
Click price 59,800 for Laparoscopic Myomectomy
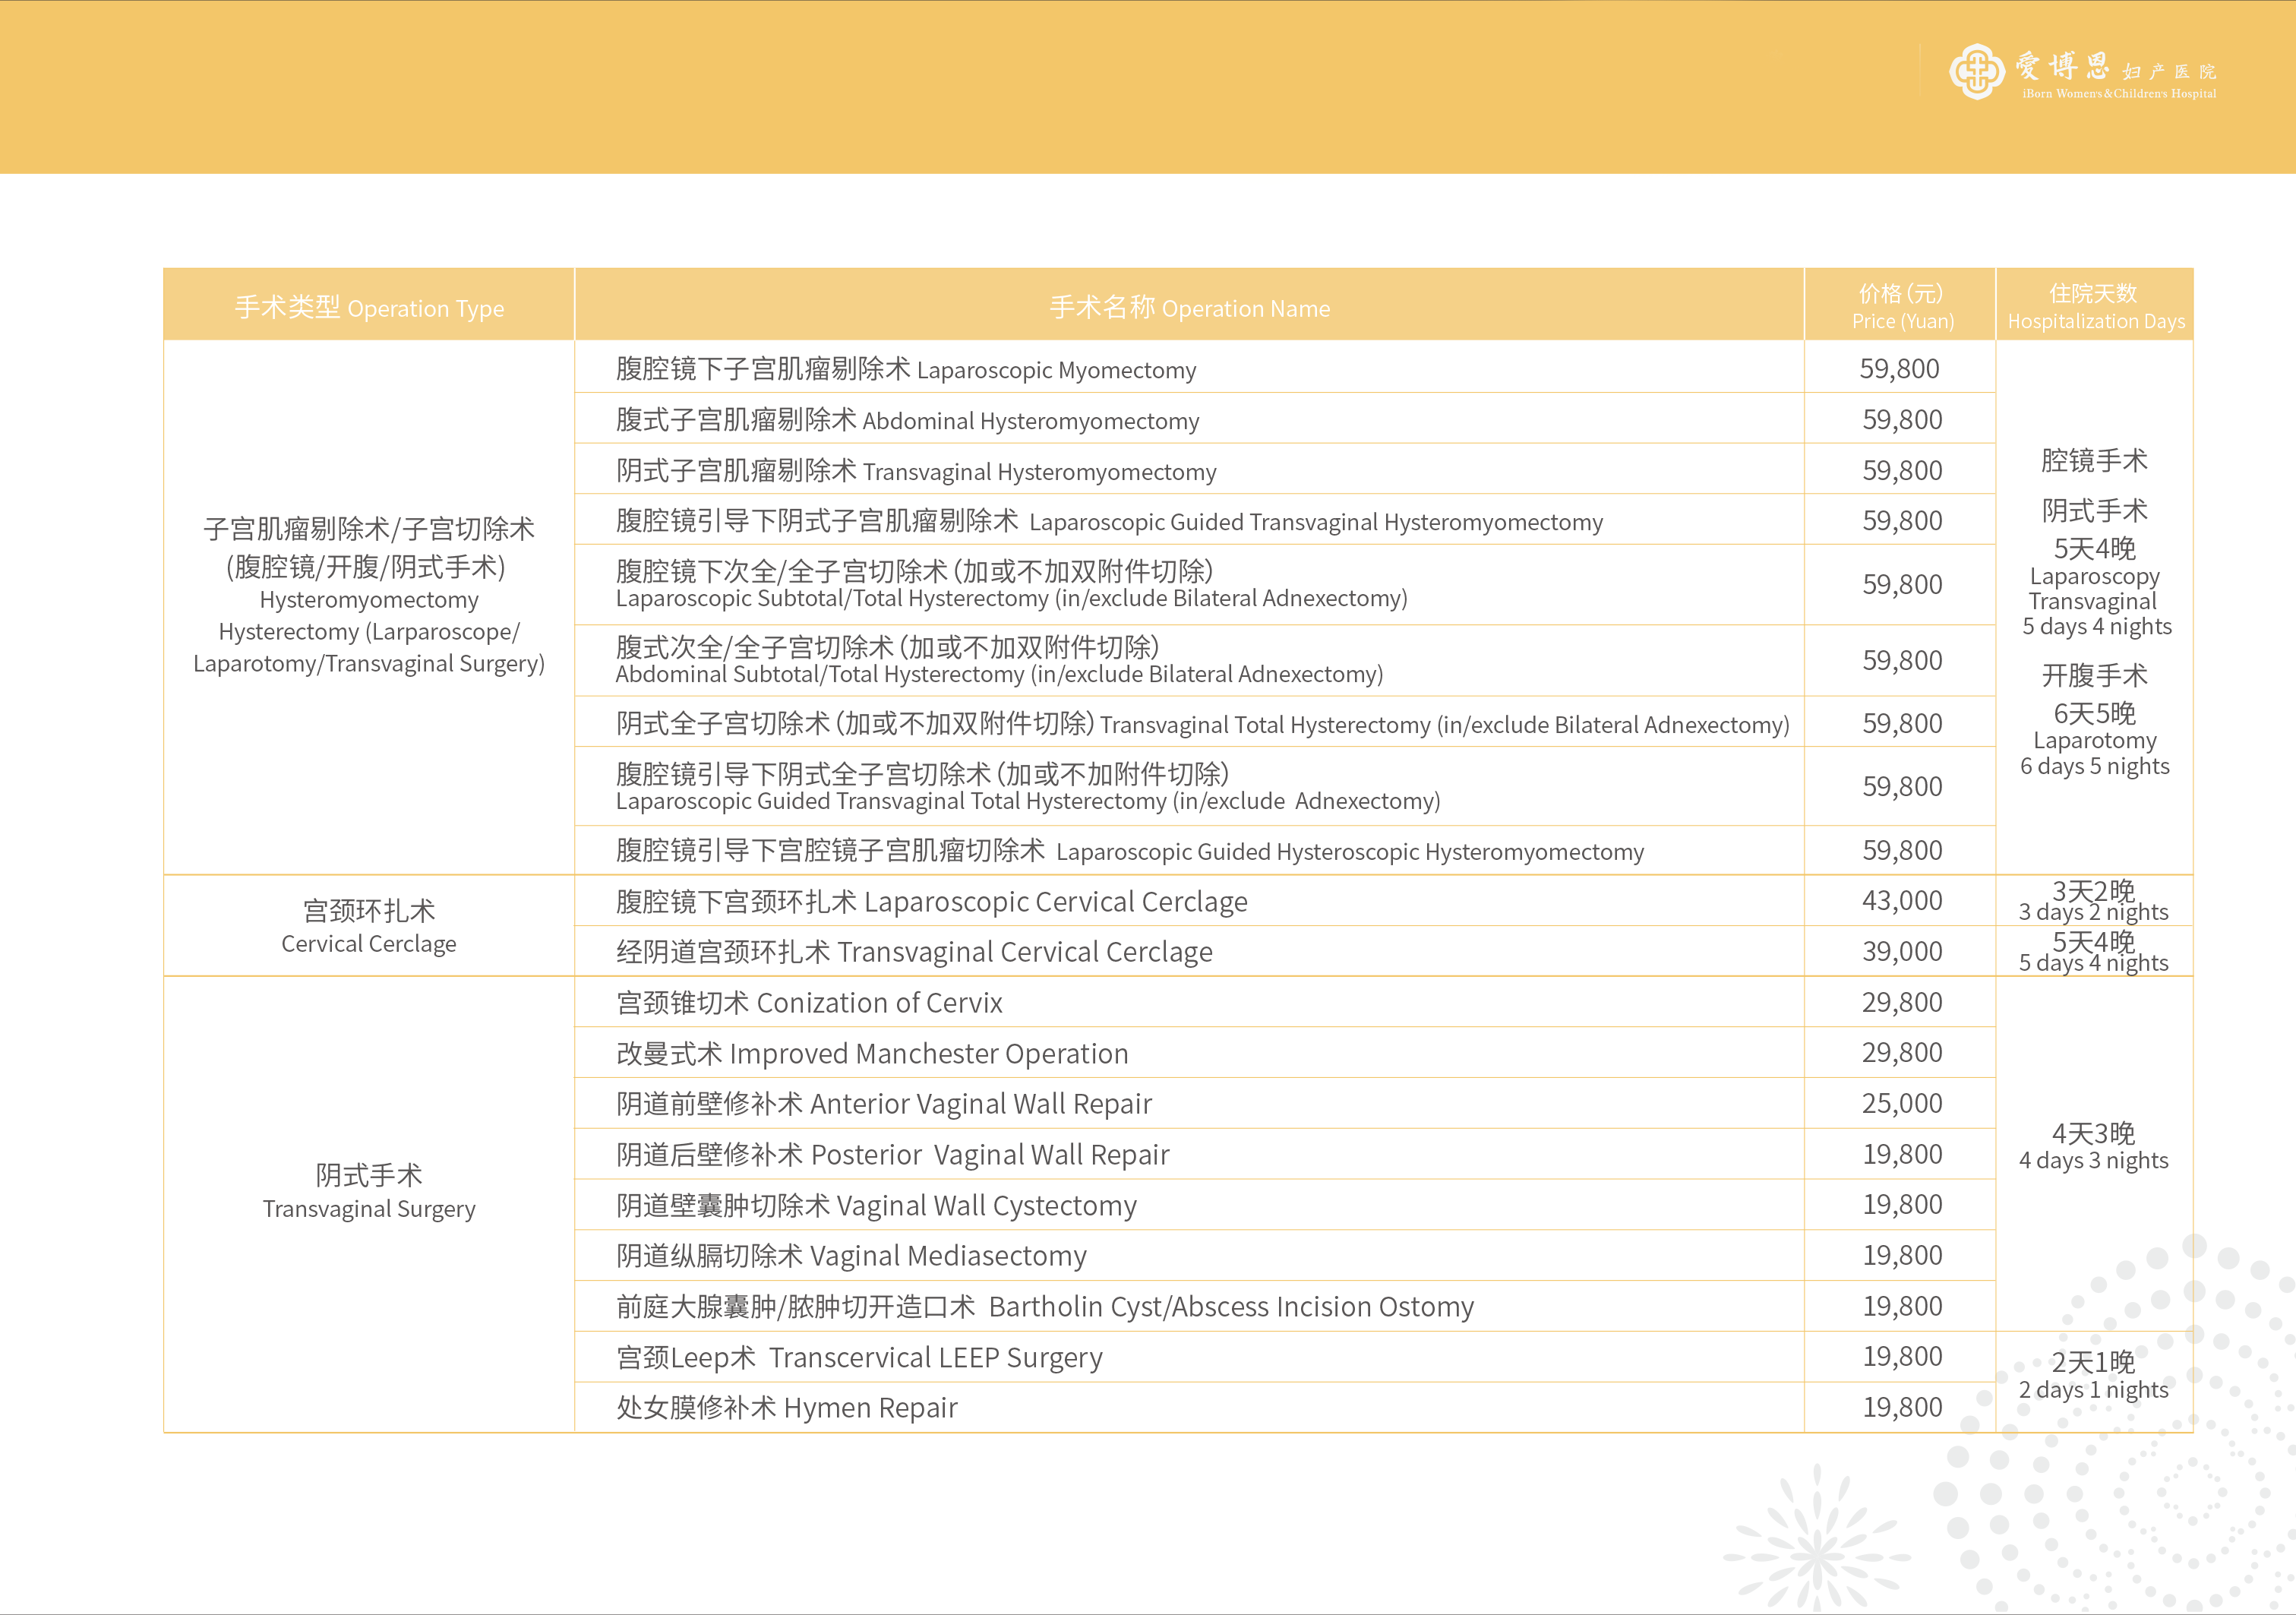[1901, 368]
